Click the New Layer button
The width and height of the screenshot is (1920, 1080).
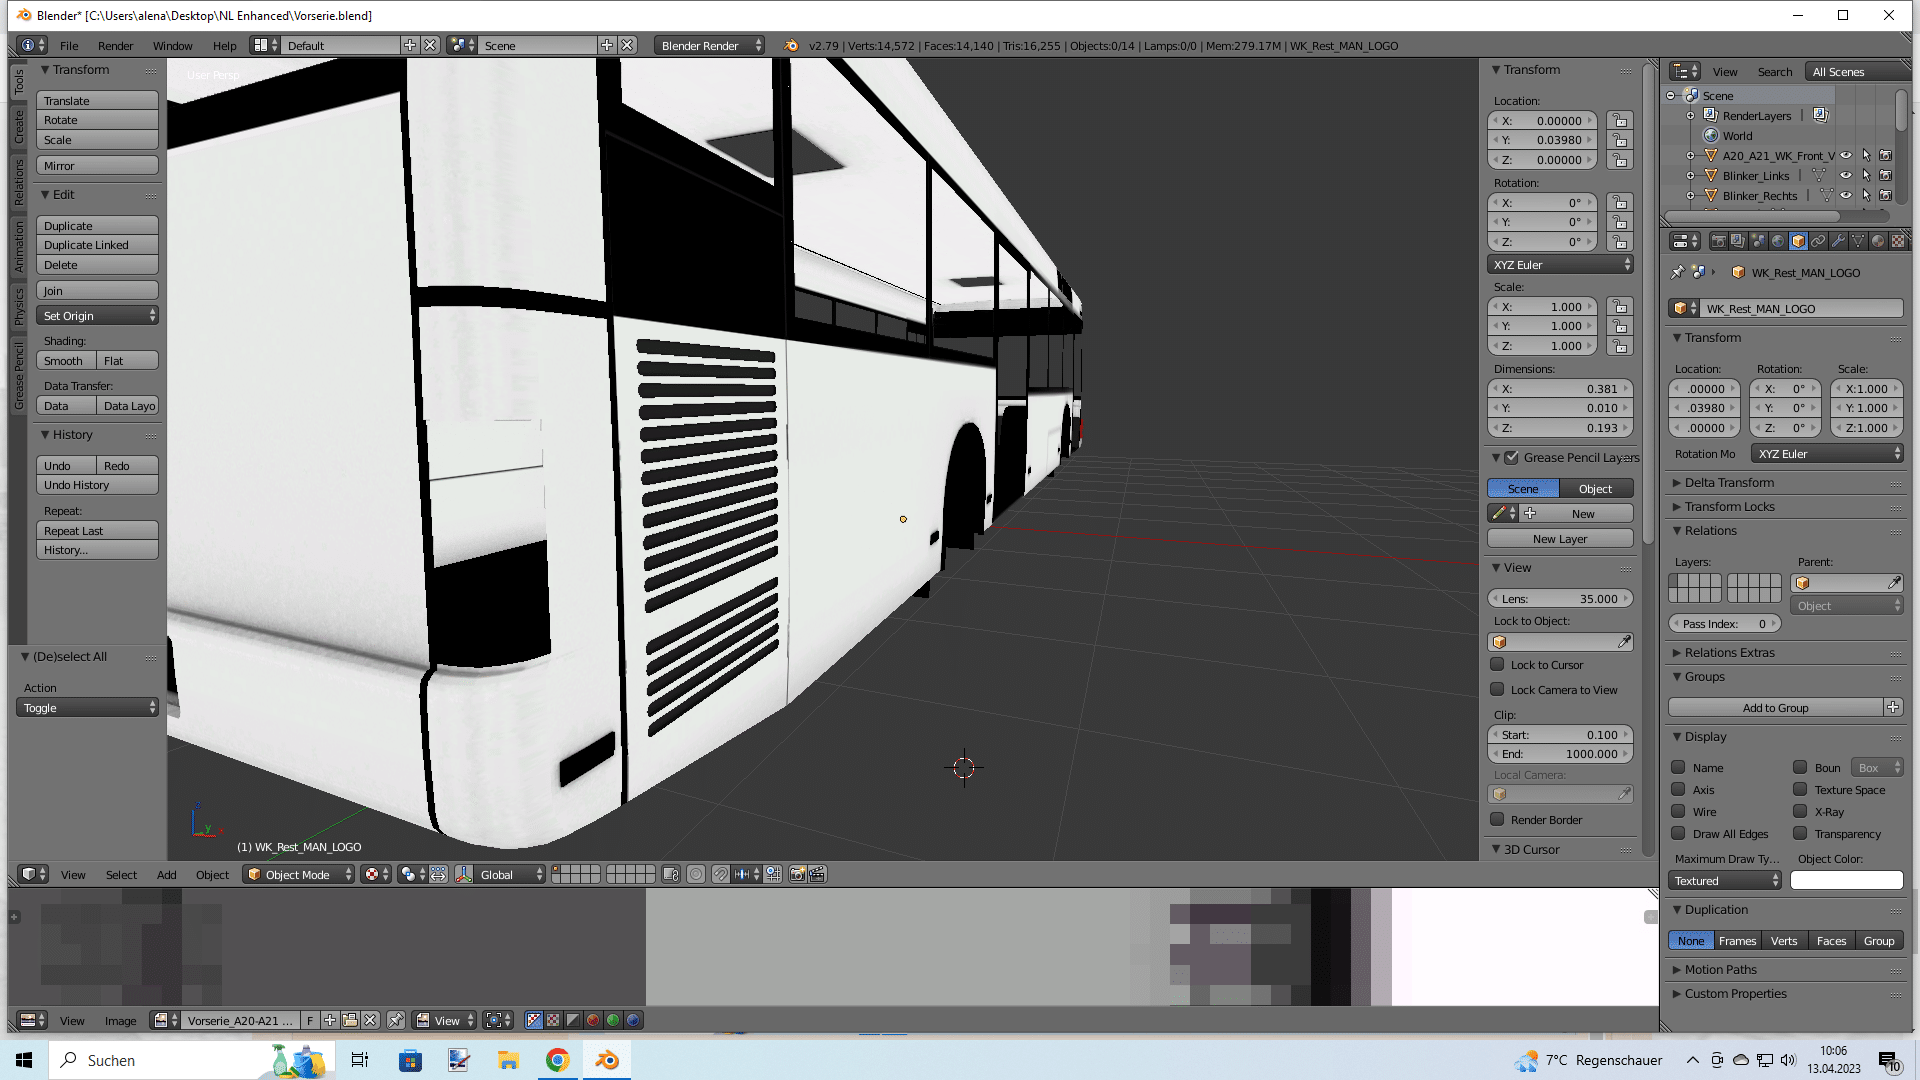(1559, 539)
